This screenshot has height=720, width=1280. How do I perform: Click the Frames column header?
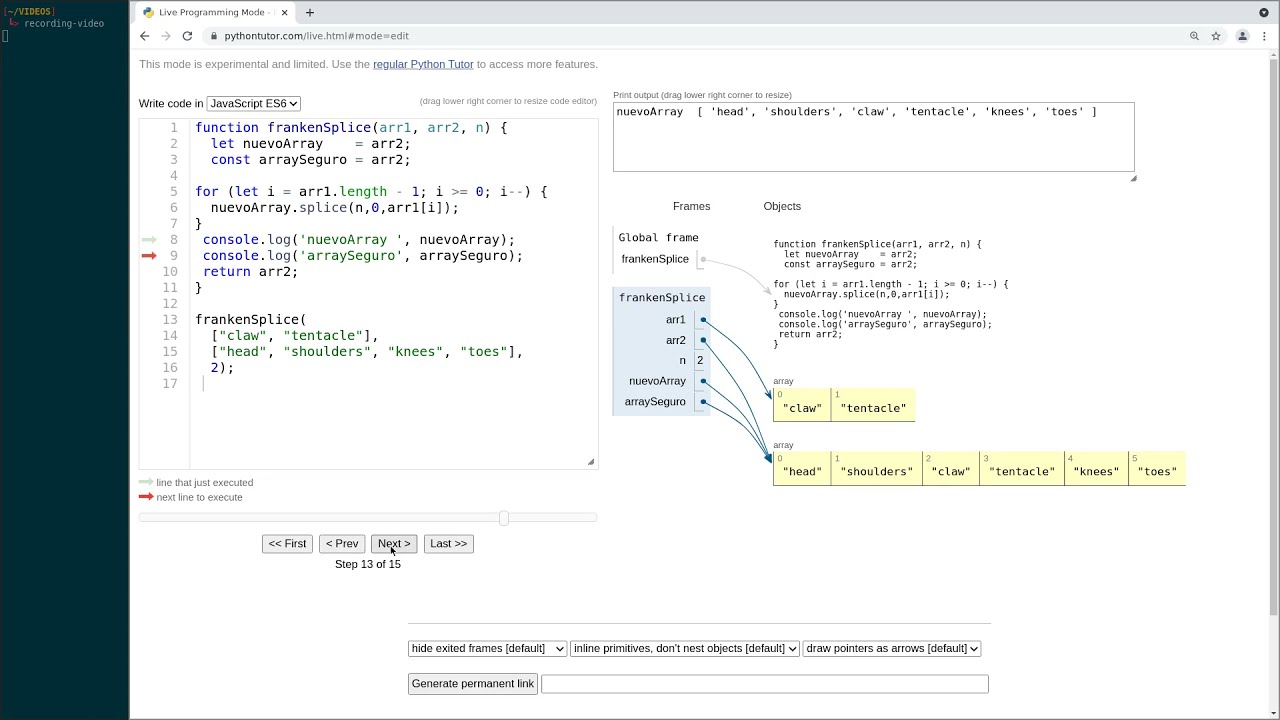(691, 206)
